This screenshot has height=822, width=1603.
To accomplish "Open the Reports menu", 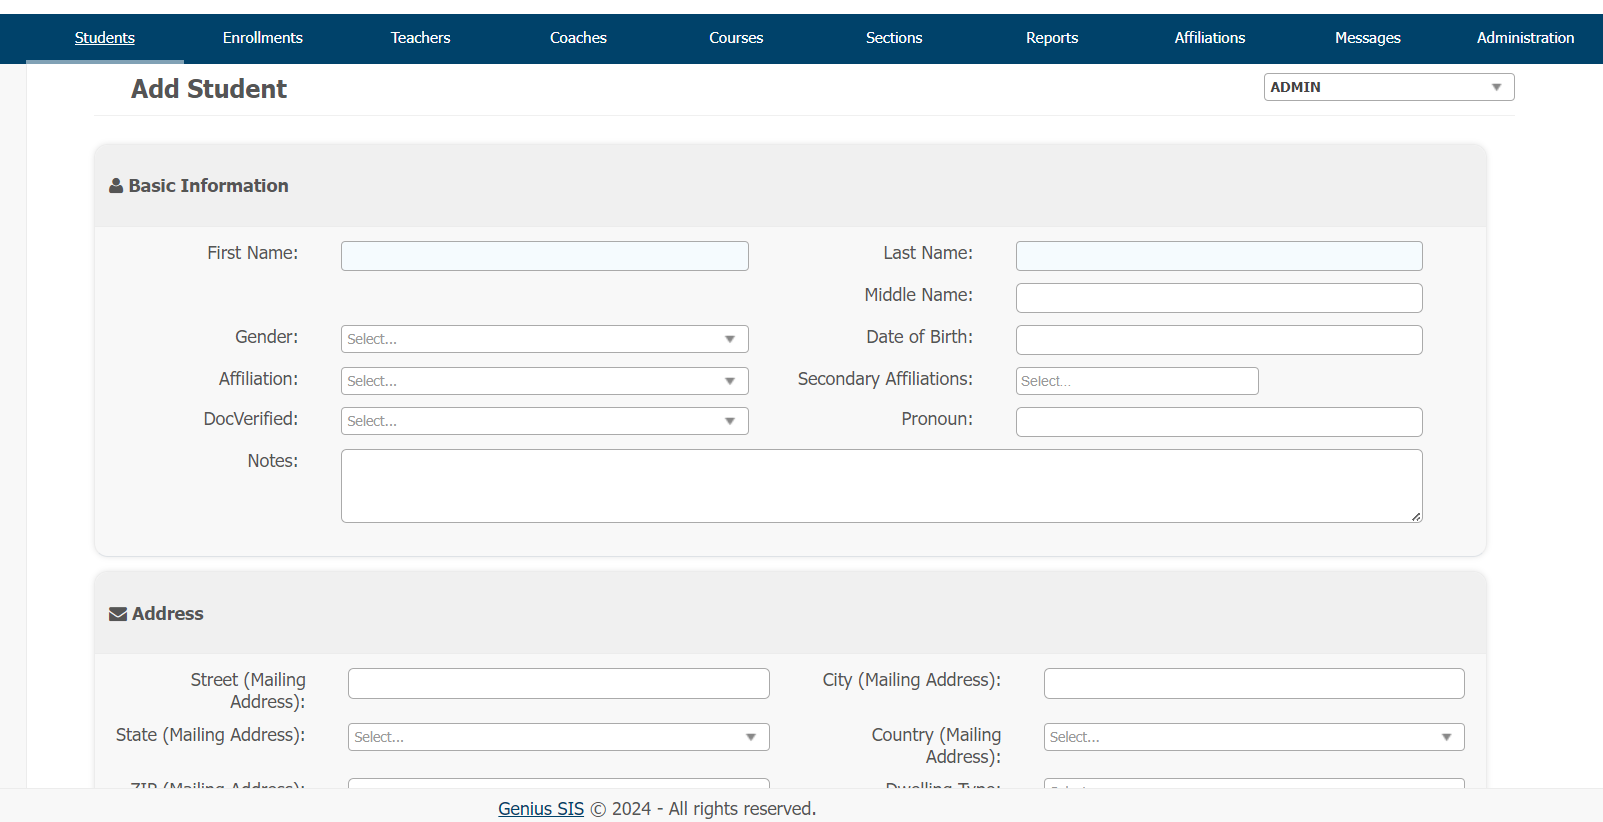I will (x=1051, y=38).
